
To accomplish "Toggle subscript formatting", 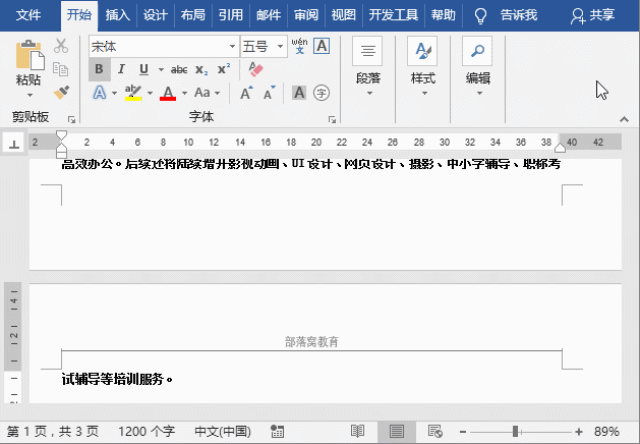I will (x=201, y=70).
